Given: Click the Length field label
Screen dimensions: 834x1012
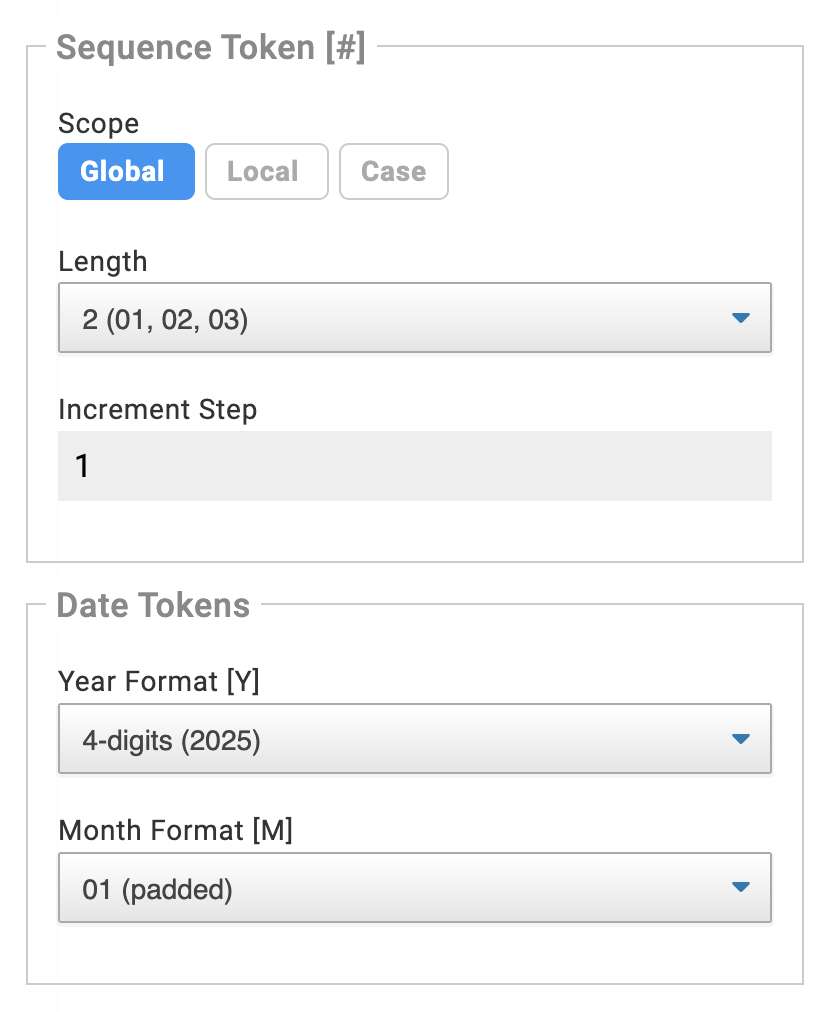Looking at the screenshot, I should click(102, 262).
